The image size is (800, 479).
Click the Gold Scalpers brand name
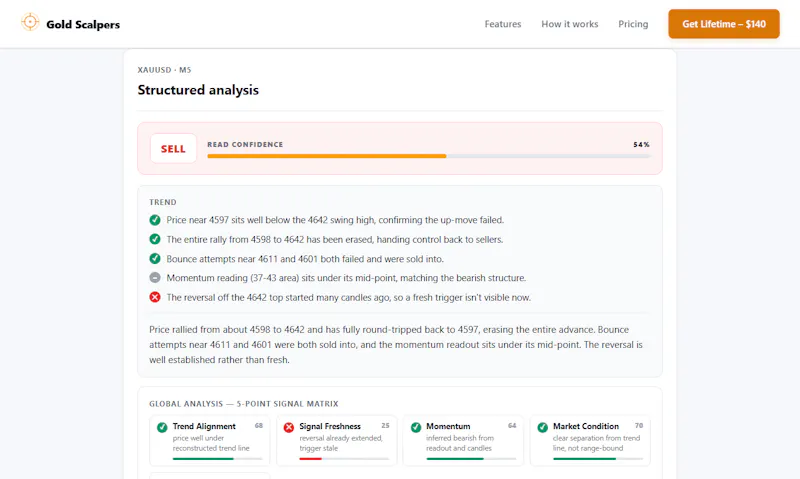coord(83,24)
